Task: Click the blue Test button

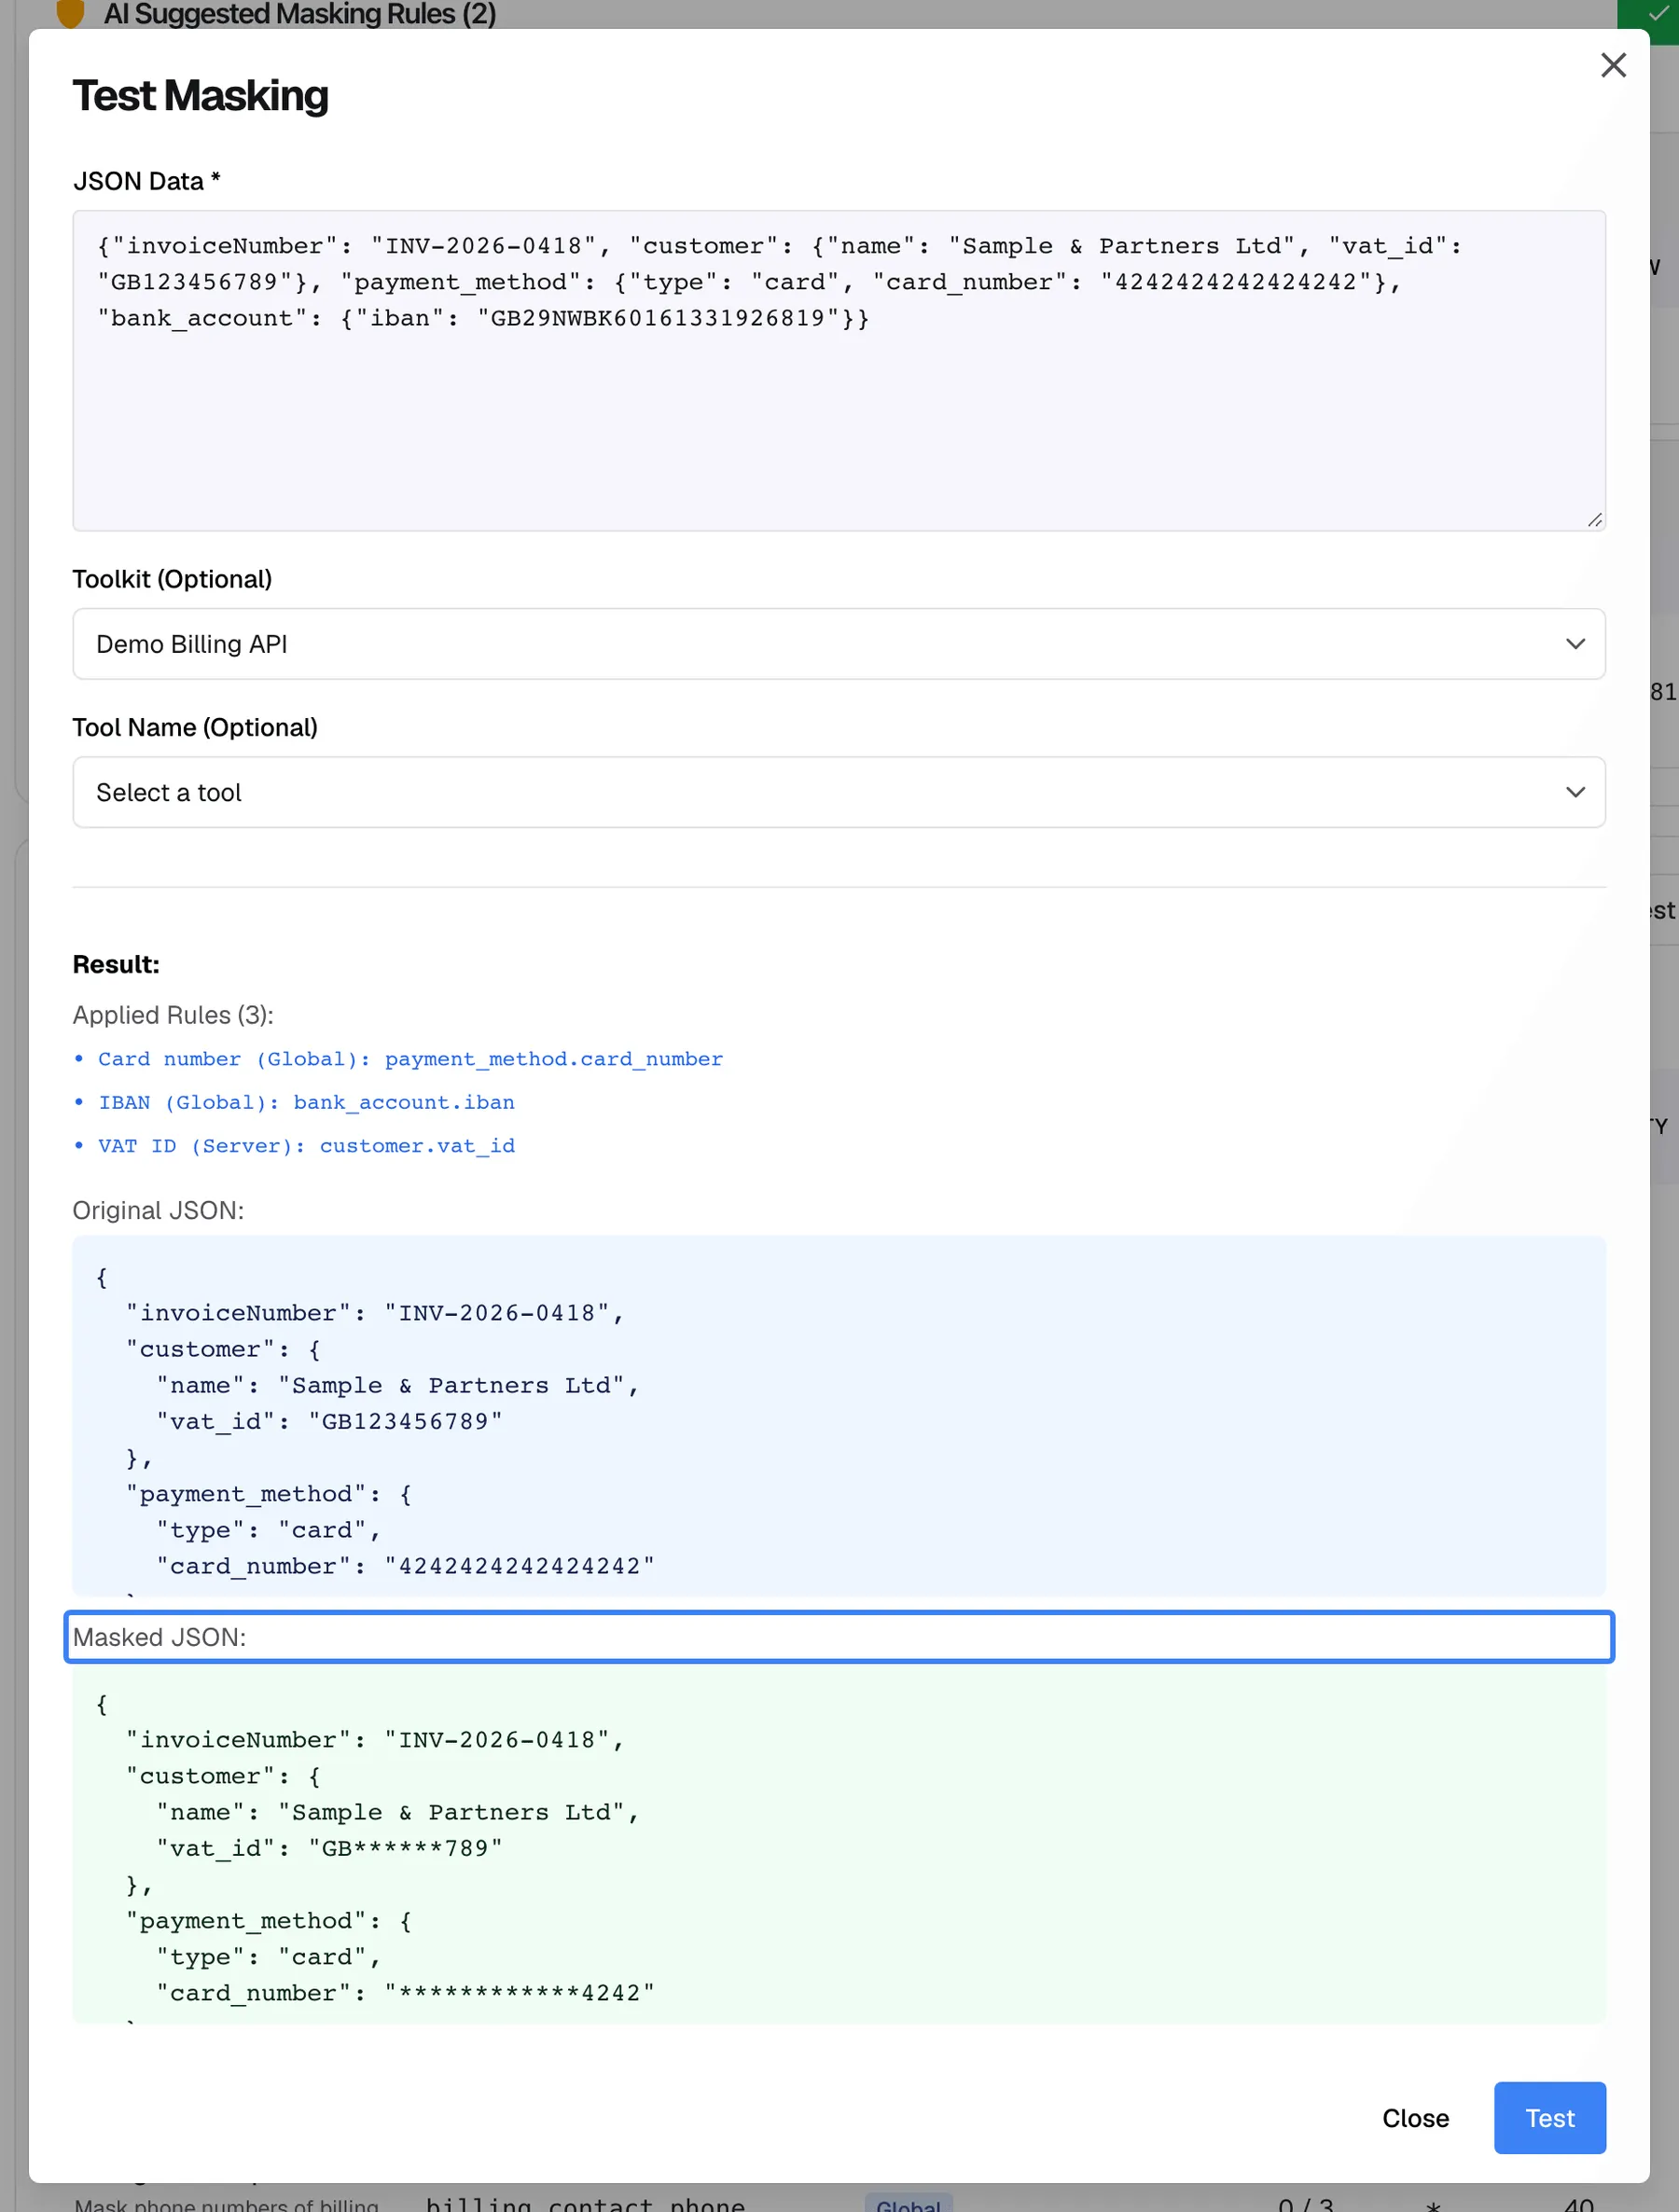Action: [1549, 2117]
